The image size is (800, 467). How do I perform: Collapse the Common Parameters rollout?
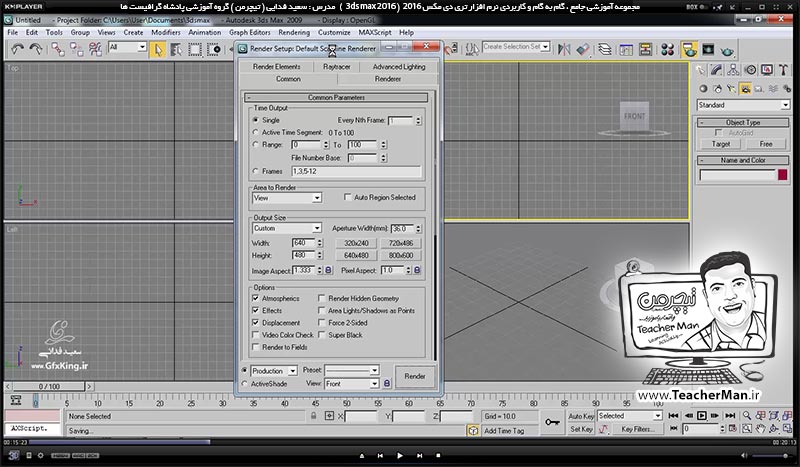336,97
